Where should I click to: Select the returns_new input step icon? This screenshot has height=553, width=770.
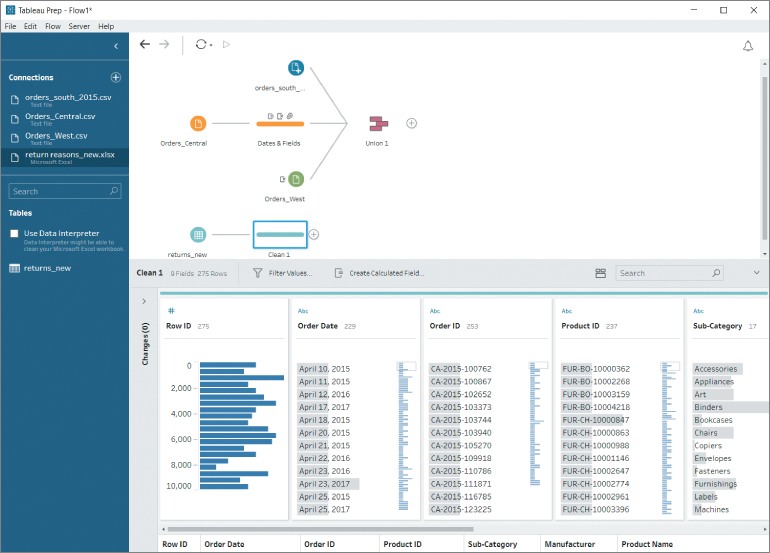pos(198,235)
